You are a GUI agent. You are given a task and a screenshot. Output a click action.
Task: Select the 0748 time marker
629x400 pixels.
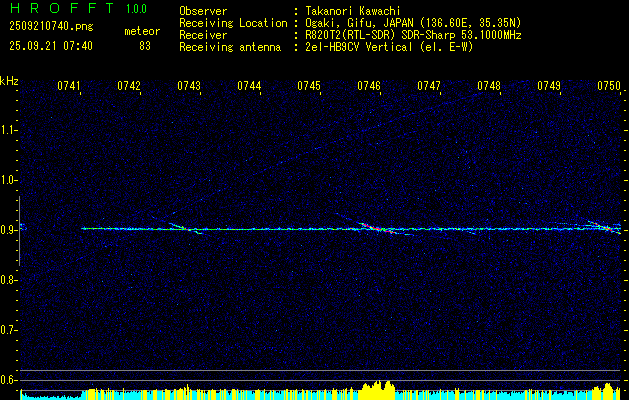click(x=489, y=87)
